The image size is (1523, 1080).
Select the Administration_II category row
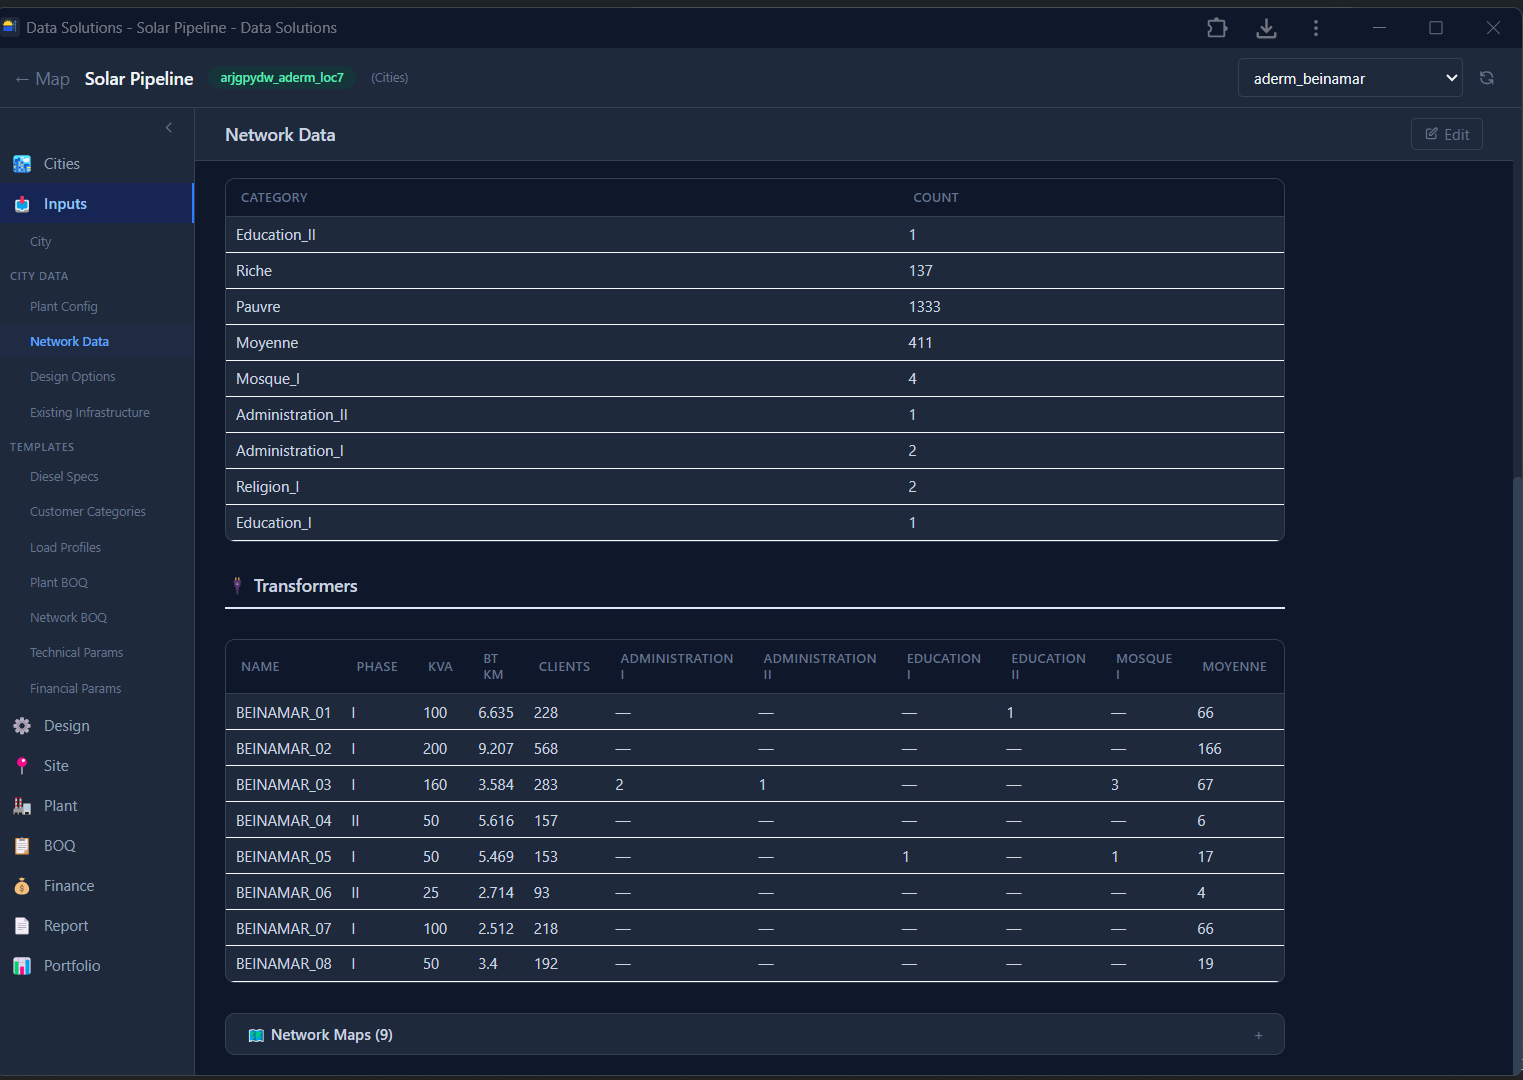755,415
